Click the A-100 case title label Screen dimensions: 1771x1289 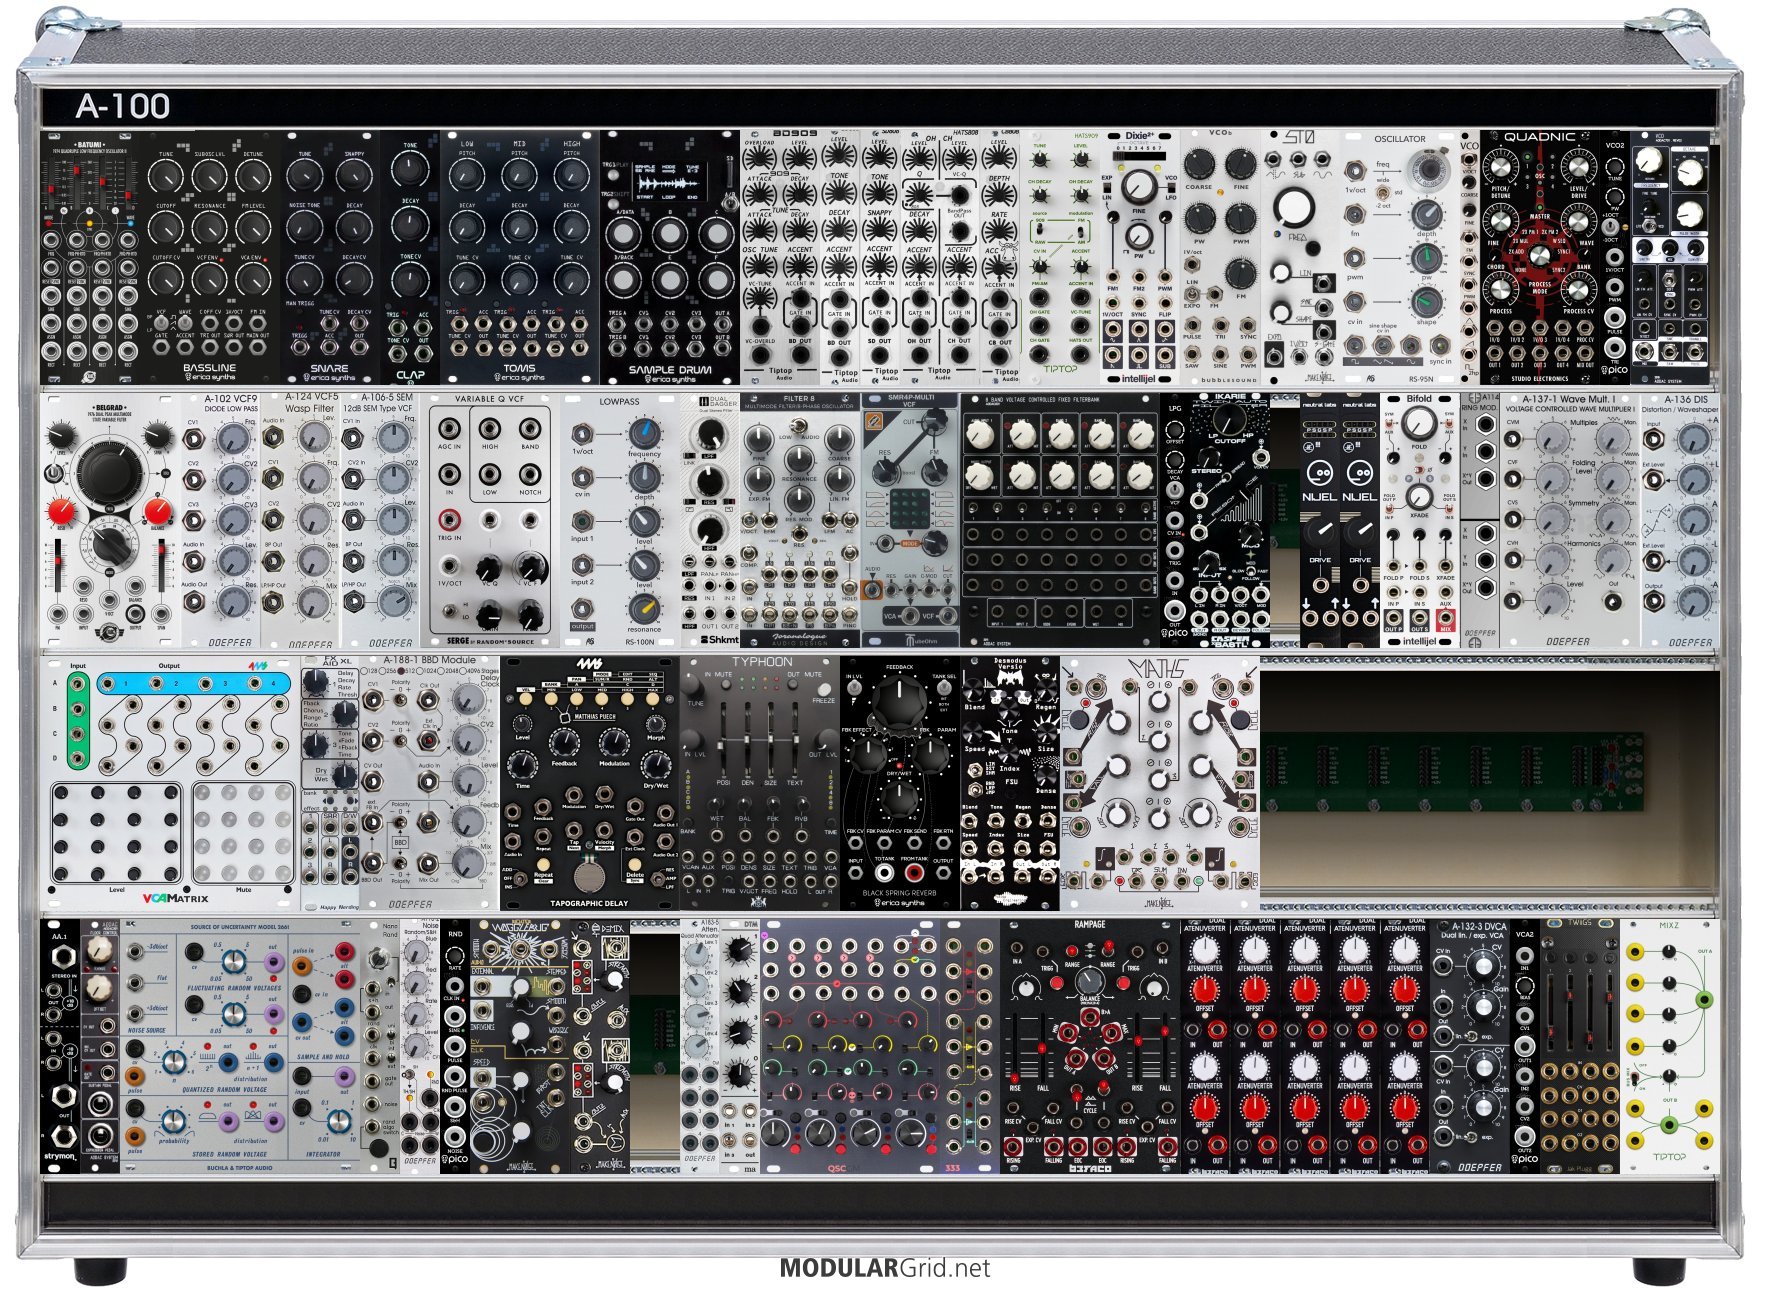(x=122, y=106)
